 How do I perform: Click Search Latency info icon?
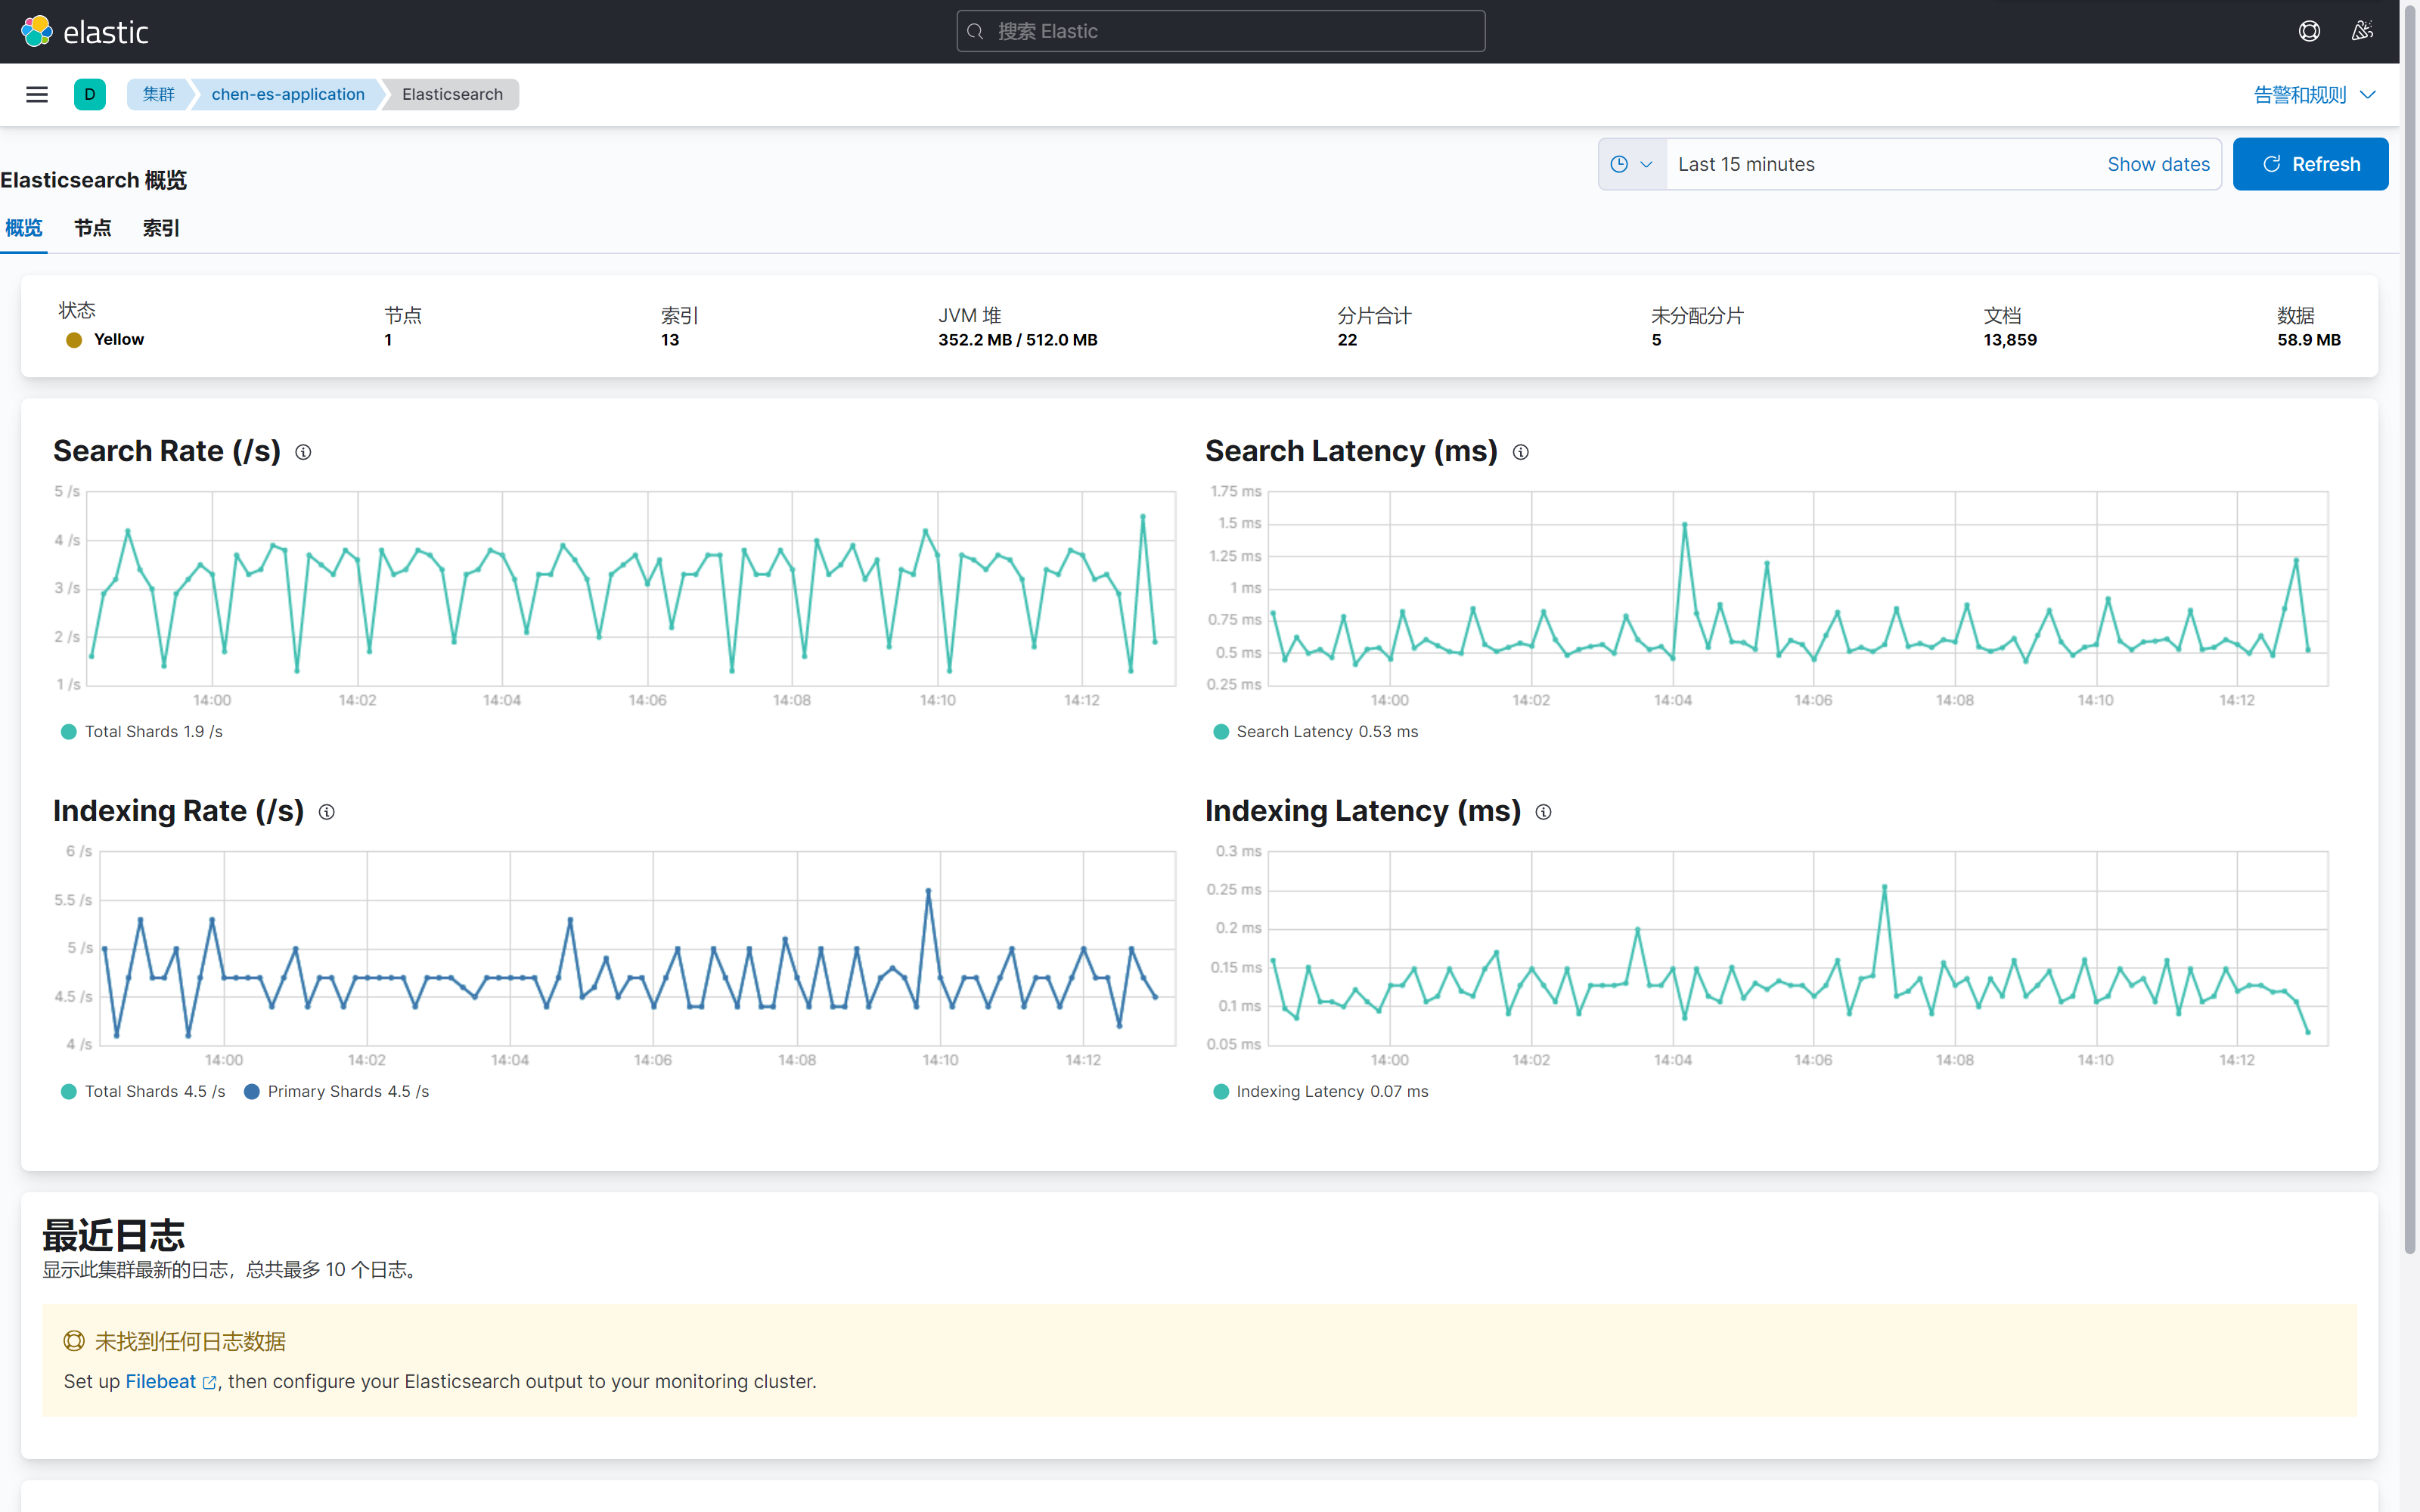click(x=1520, y=452)
